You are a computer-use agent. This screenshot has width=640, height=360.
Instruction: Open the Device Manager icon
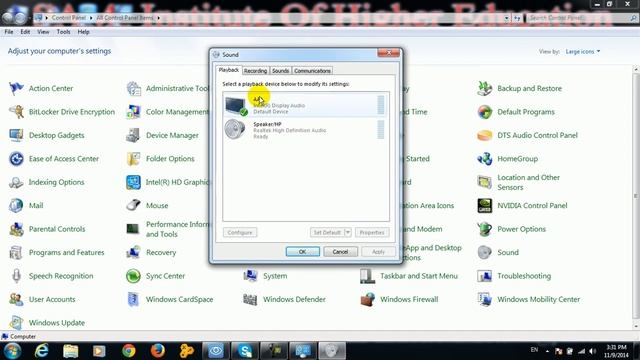tap(133, 135)
